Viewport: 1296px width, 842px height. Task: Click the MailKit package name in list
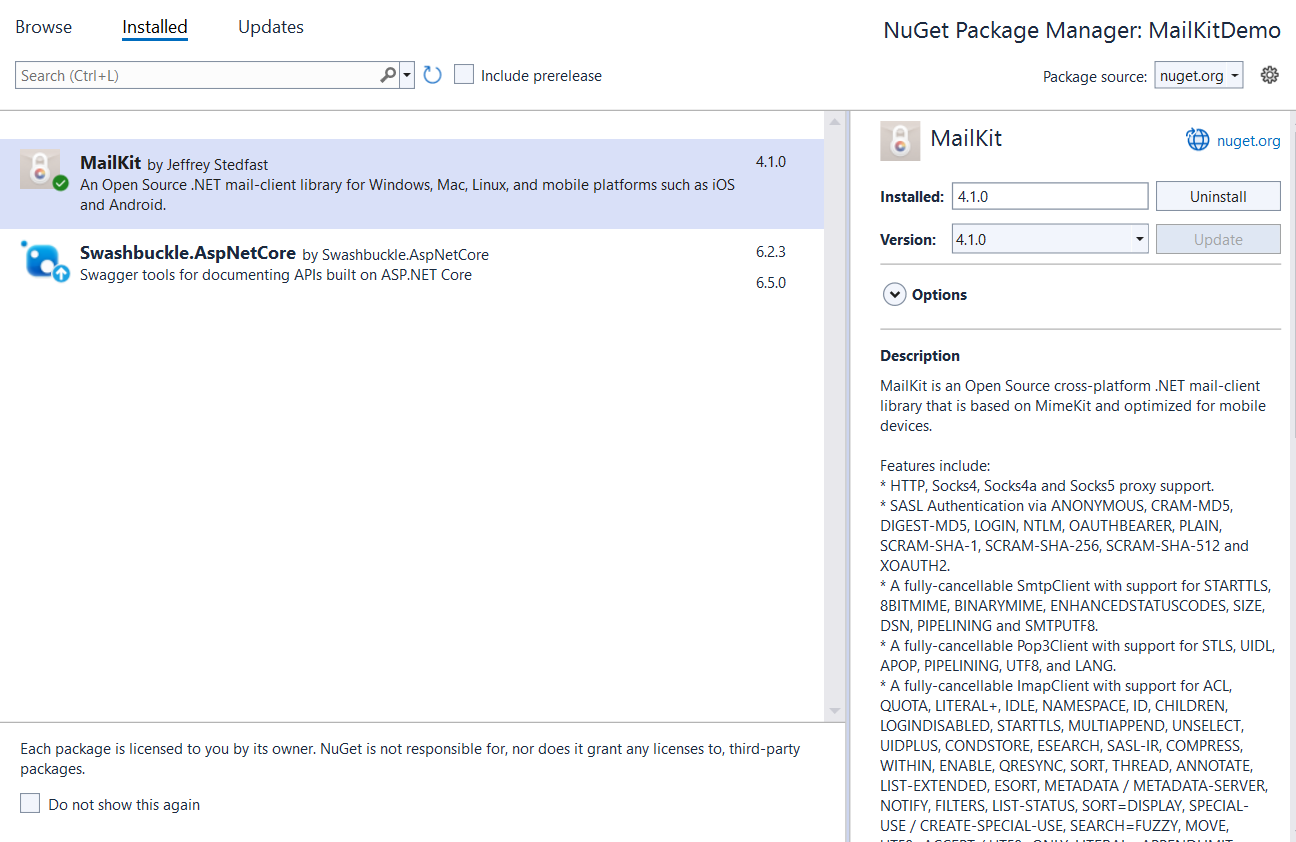(110, 163)
